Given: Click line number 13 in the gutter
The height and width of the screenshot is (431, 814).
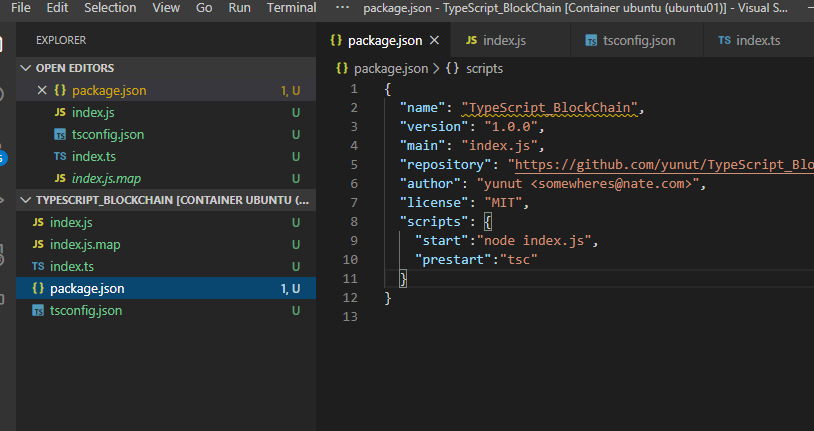Looking at the screenshot, I should click(350, 317).
